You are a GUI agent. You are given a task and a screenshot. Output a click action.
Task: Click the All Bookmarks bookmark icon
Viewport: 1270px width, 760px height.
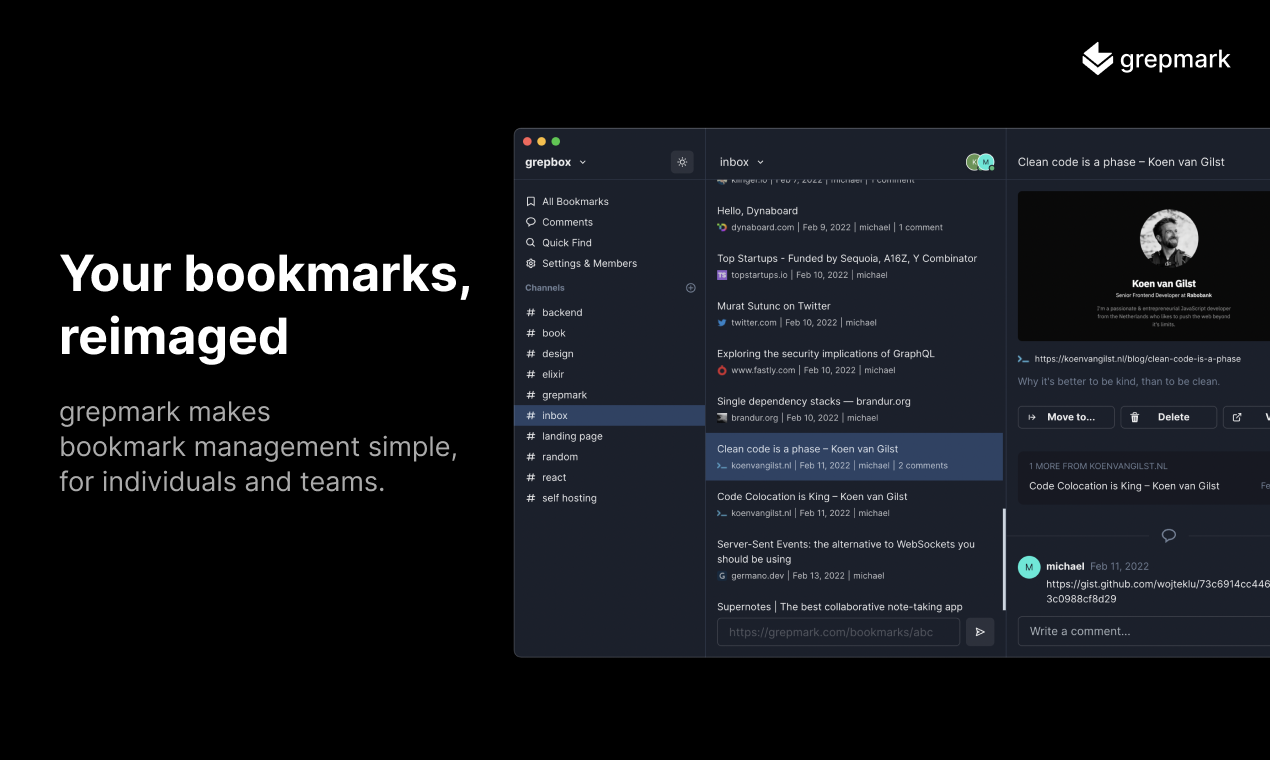531,201
